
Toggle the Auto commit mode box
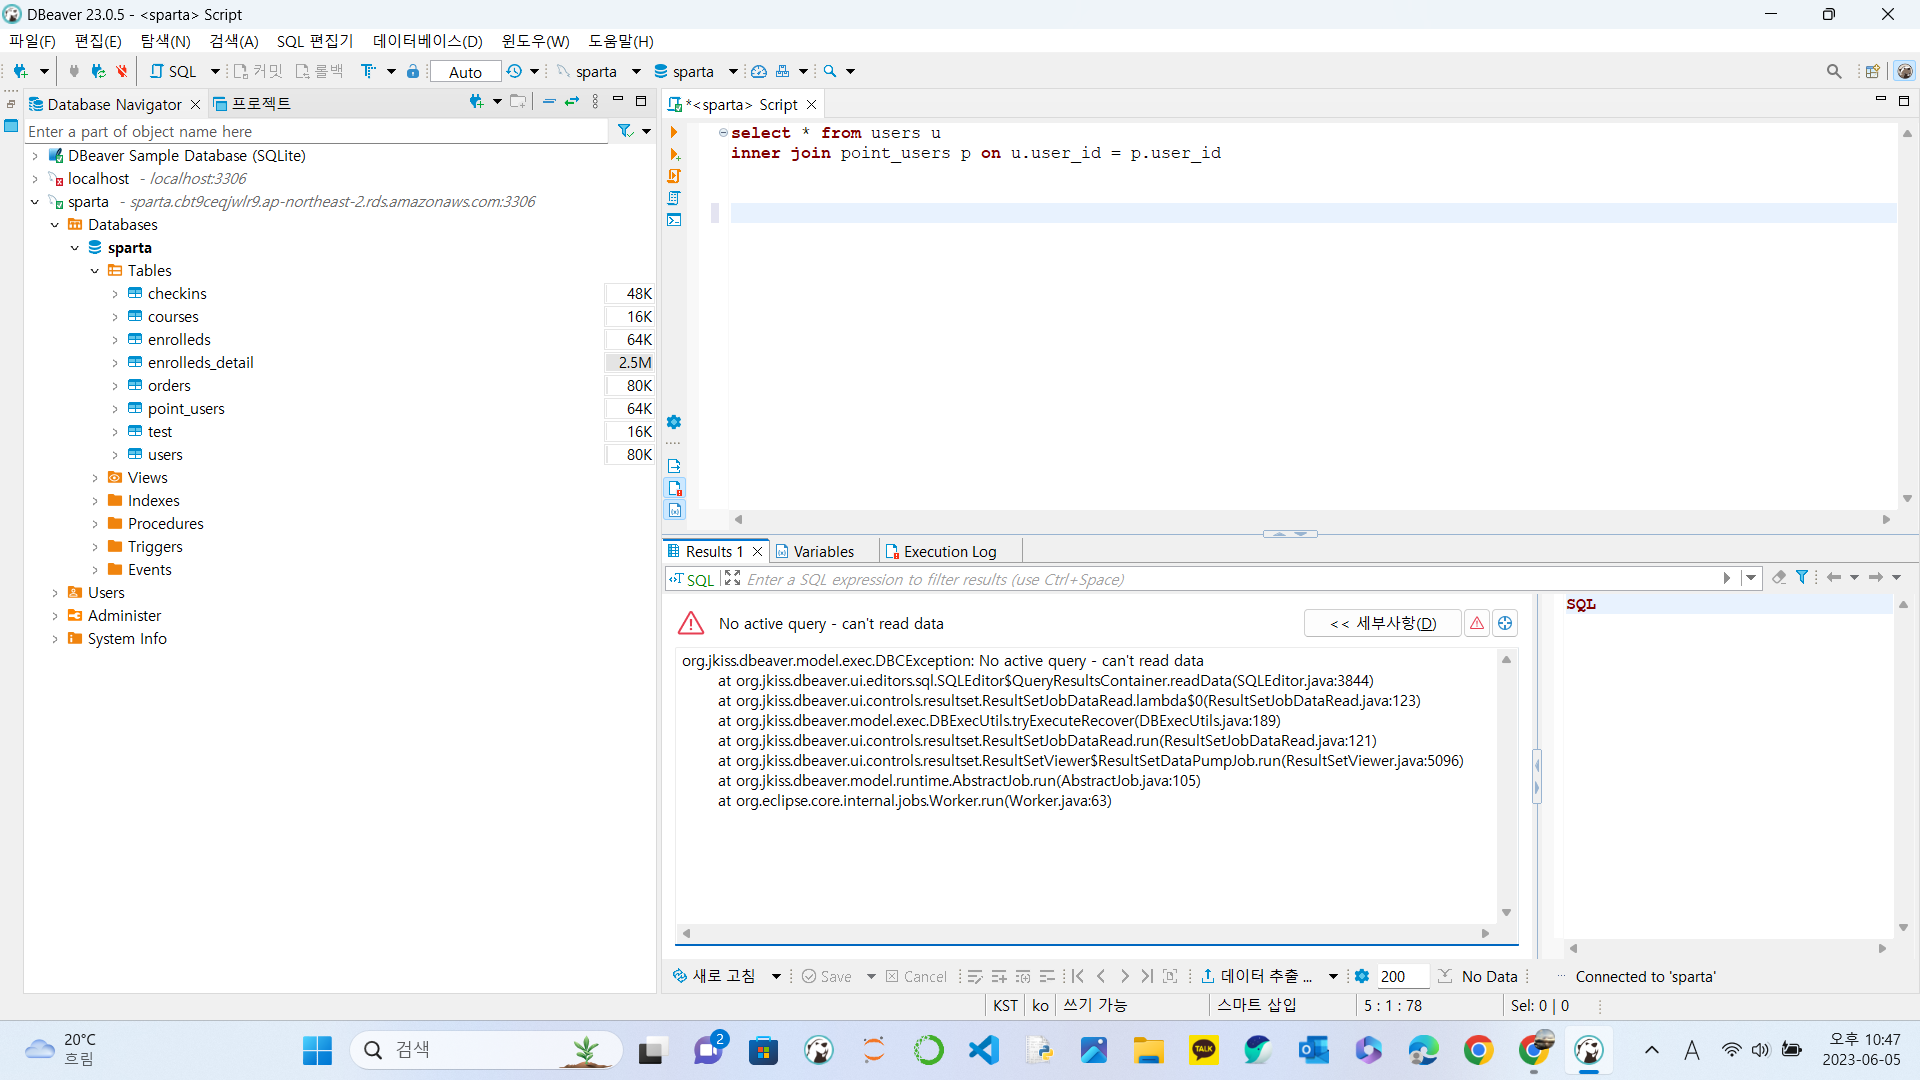click(x=465, y=72)
